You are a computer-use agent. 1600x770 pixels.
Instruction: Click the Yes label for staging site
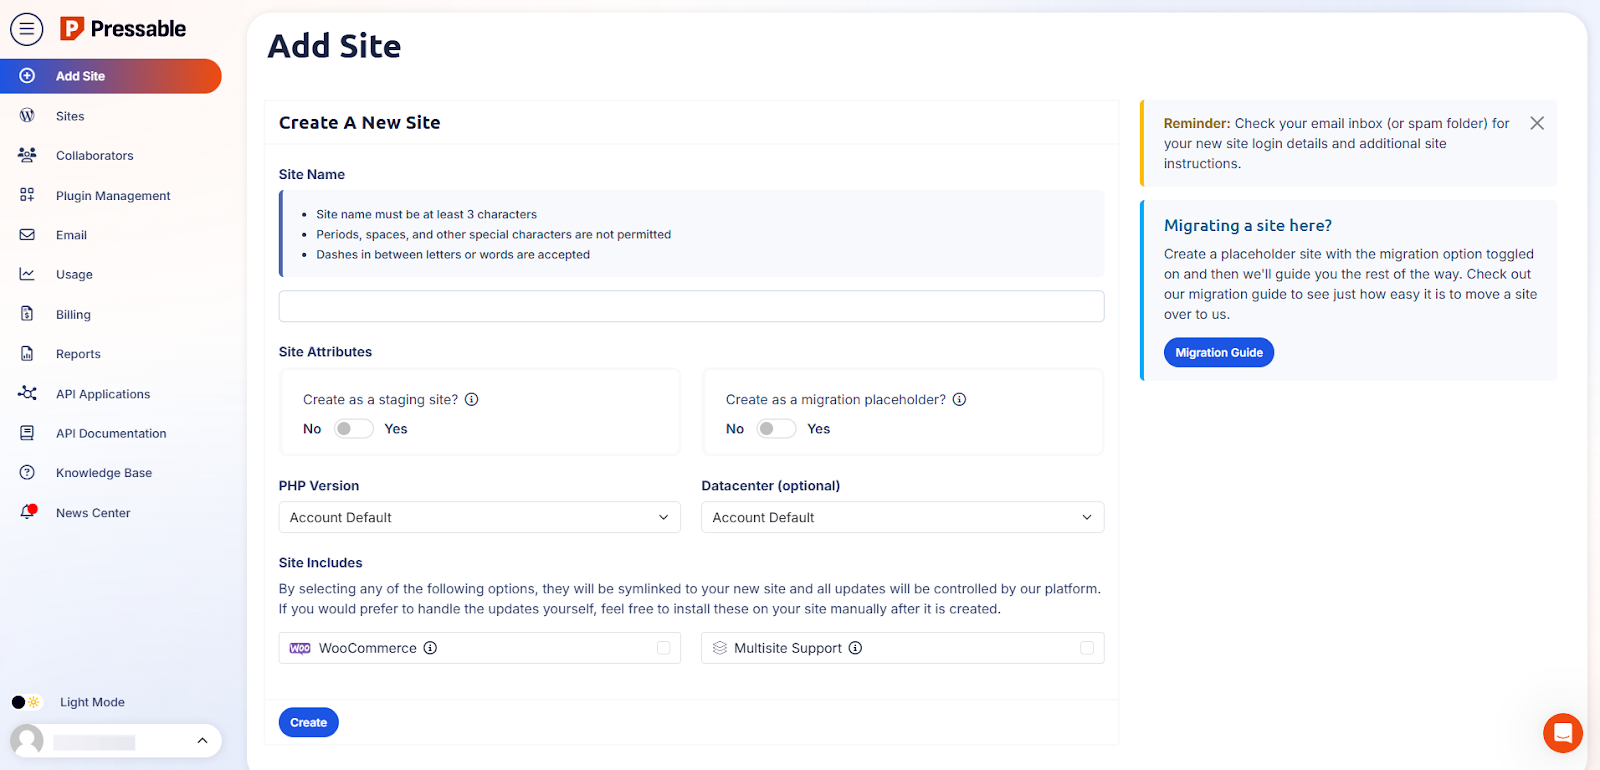point(396,428)
